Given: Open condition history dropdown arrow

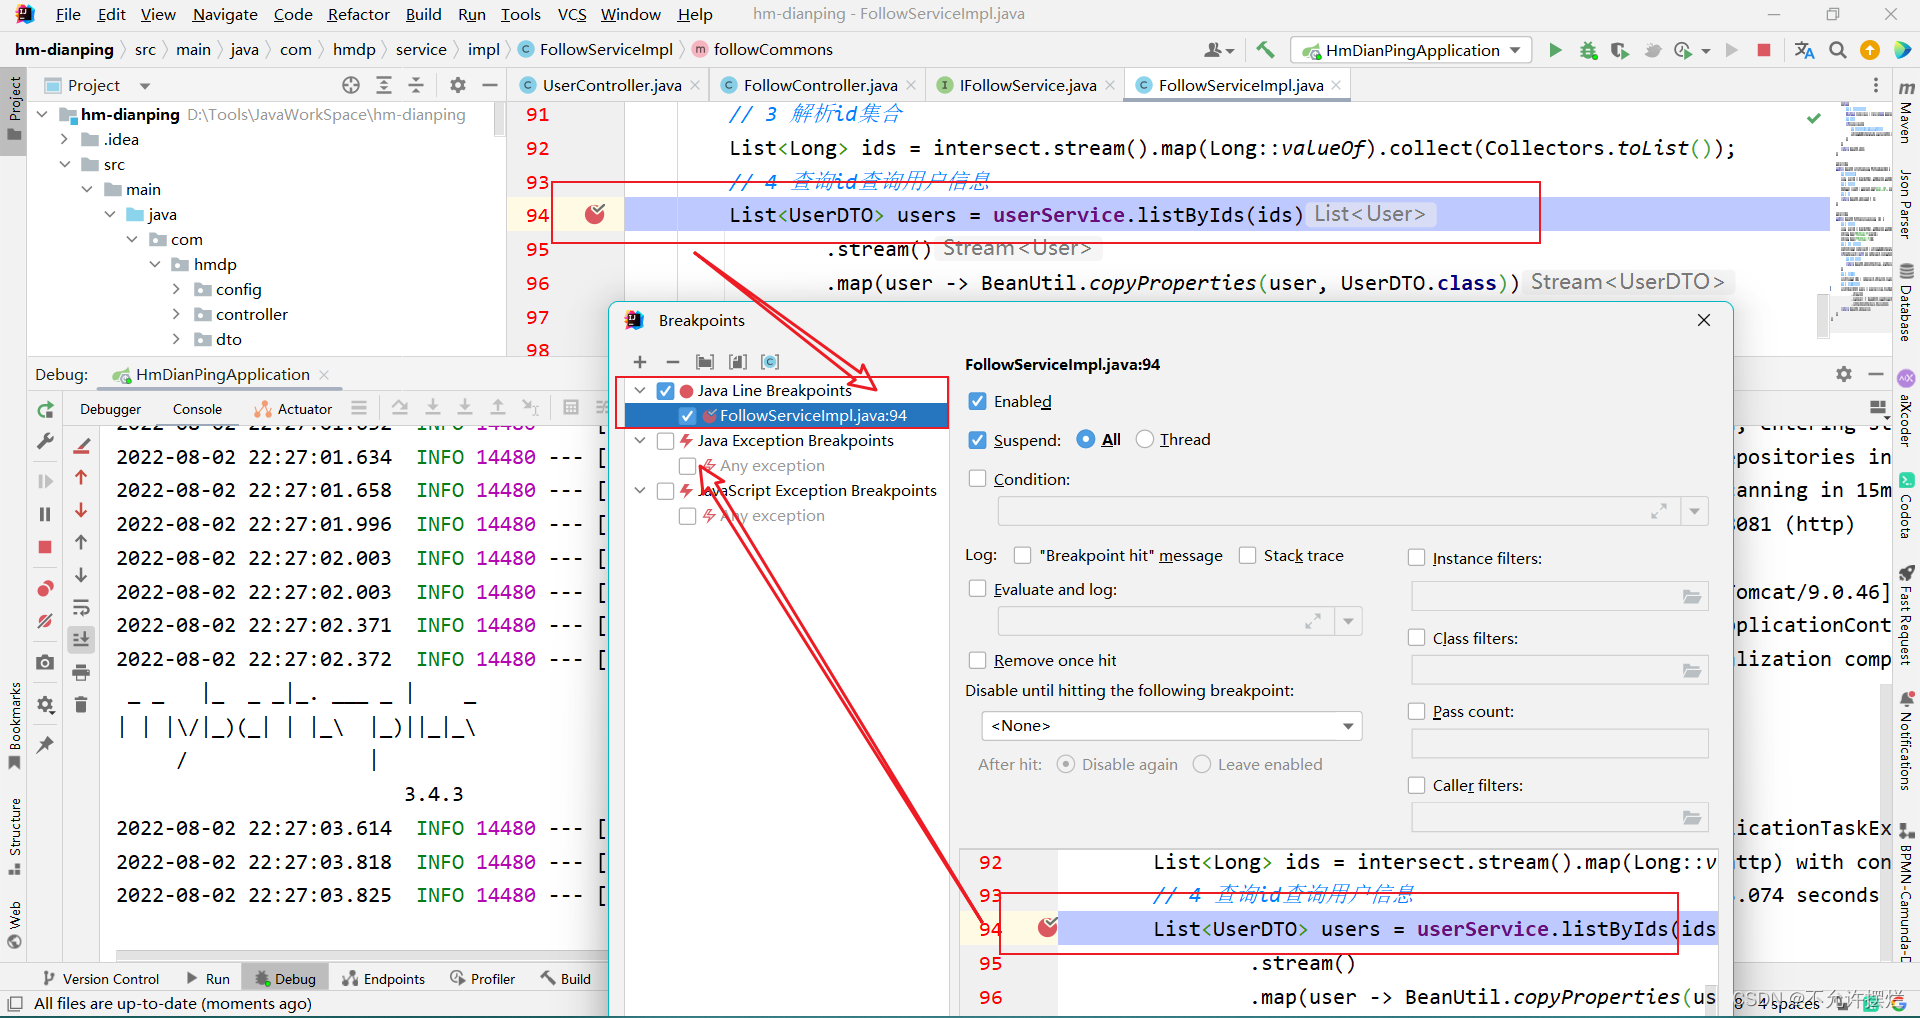Looking at the screenshot, I should (1694, 511).
